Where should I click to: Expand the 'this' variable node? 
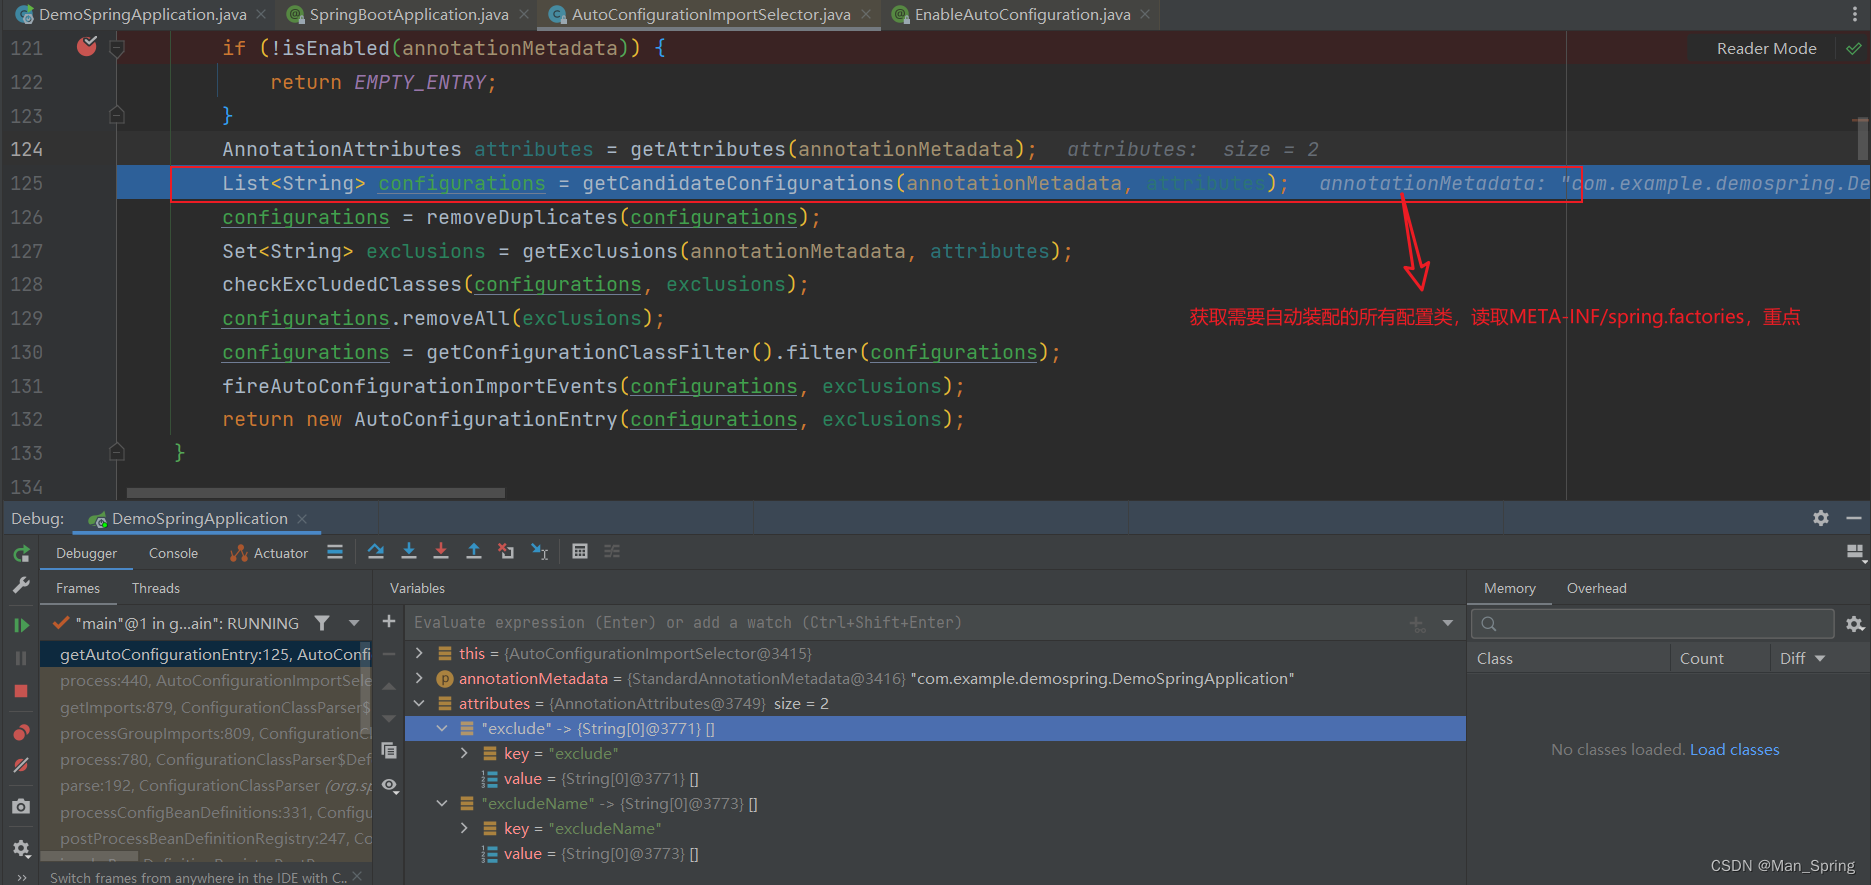(419, 653)
